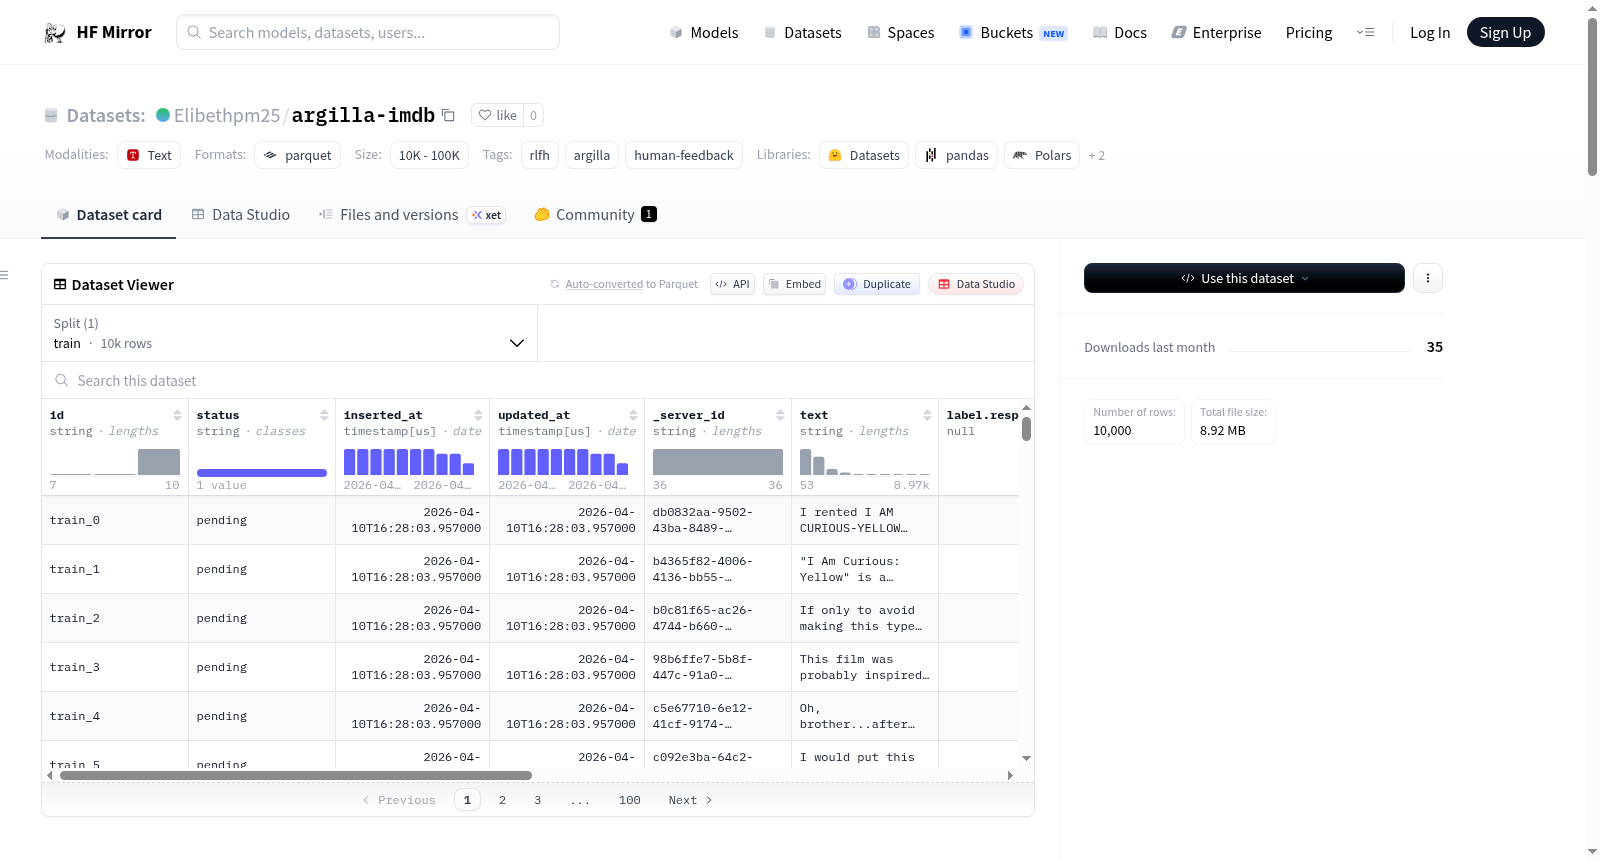The width and height of the screenshot is (1600, 861).
Task: Click the horizontal scroll right arrow
Action: 1010,775
